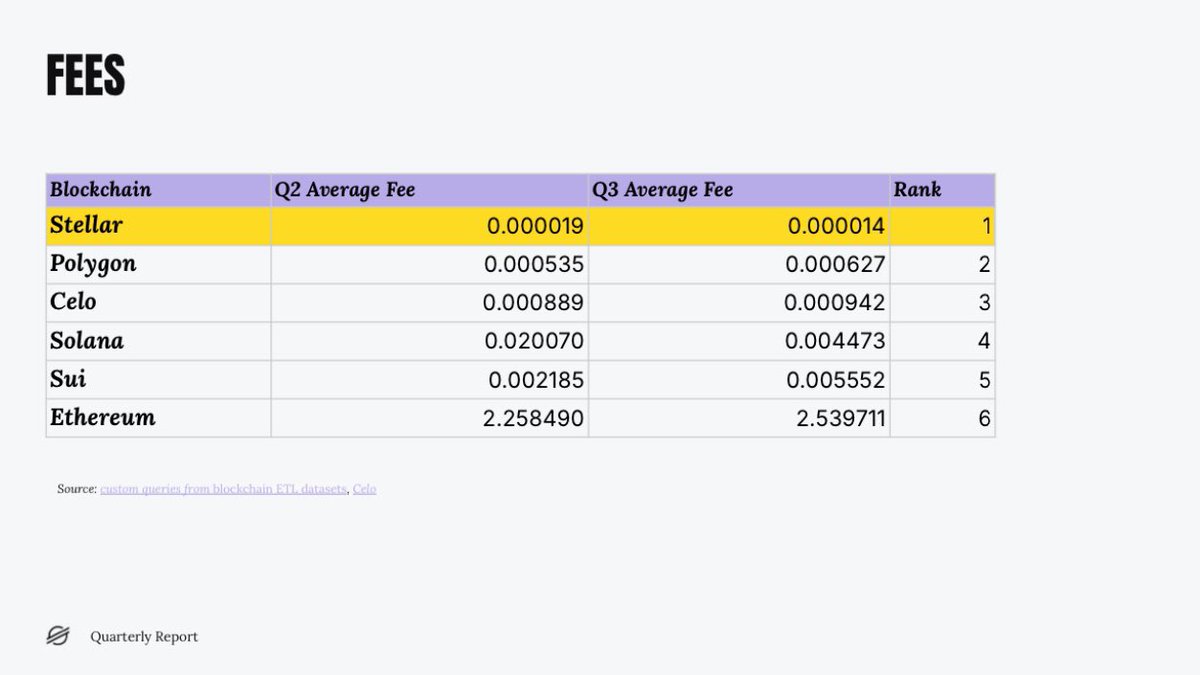1200x675 pixels.
Task: Click the Stellar logo icon in the footer
Action: click(58, 636)
